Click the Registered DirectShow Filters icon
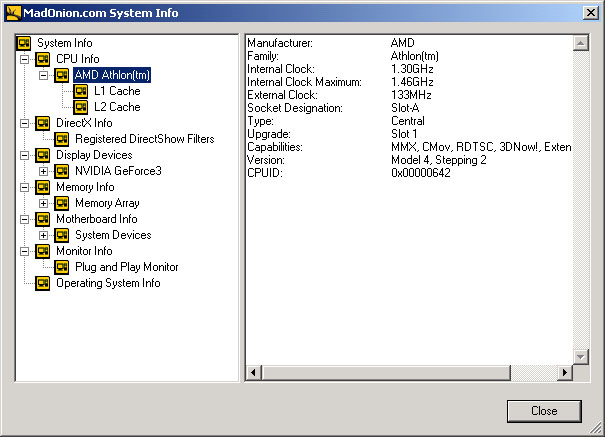The image size is (605, 437). (62, 139)
